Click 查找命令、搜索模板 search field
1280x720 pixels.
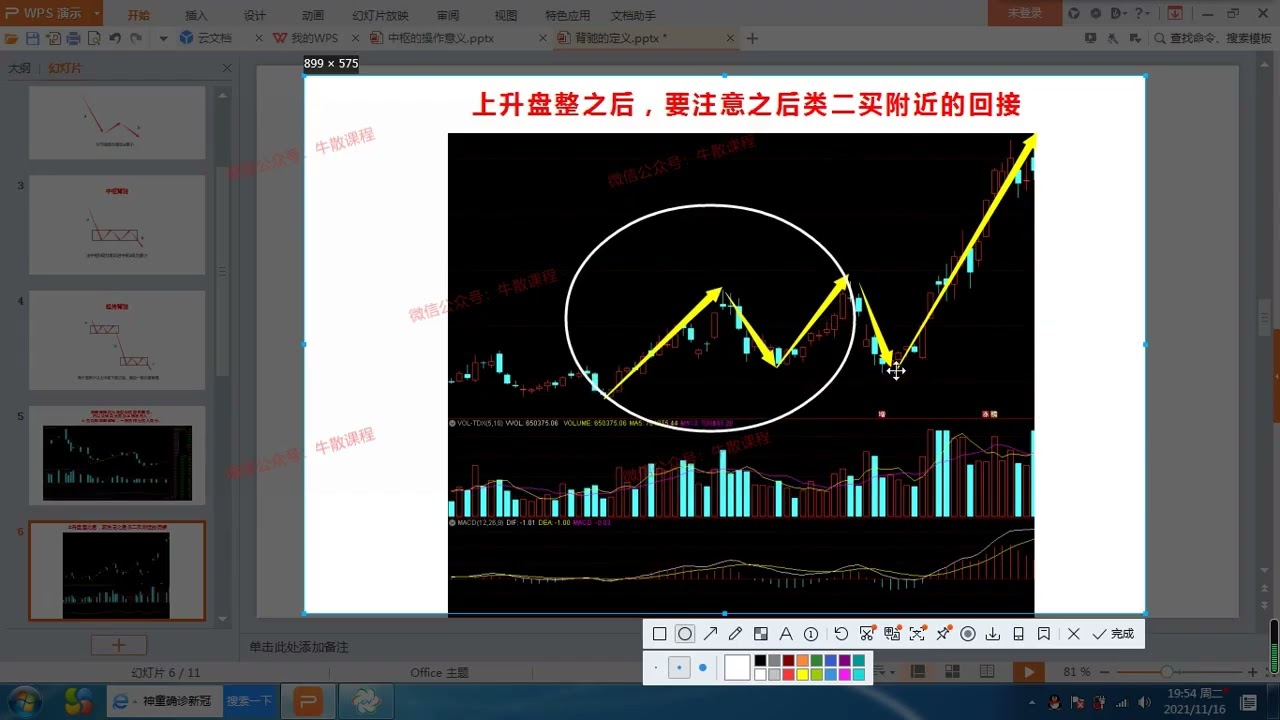coord(1212,38)
